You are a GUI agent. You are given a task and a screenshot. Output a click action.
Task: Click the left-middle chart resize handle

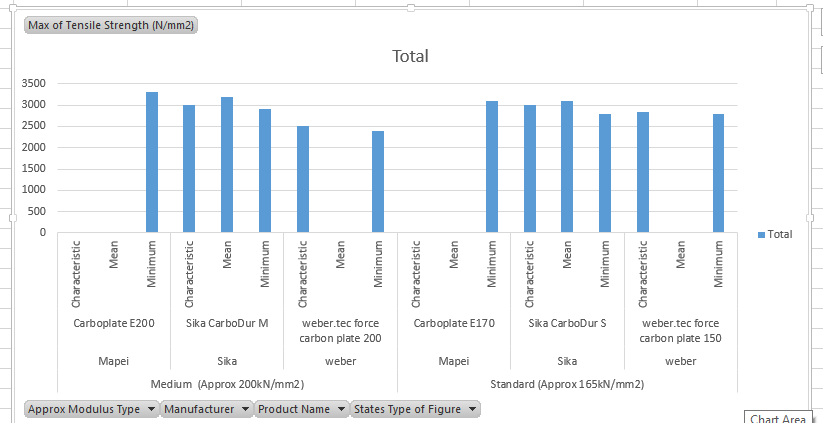13,217
